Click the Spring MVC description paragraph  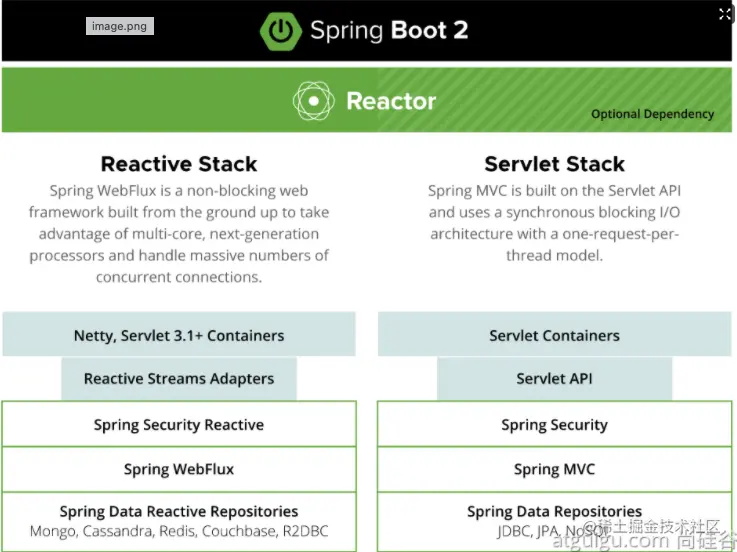pos(555,223)
